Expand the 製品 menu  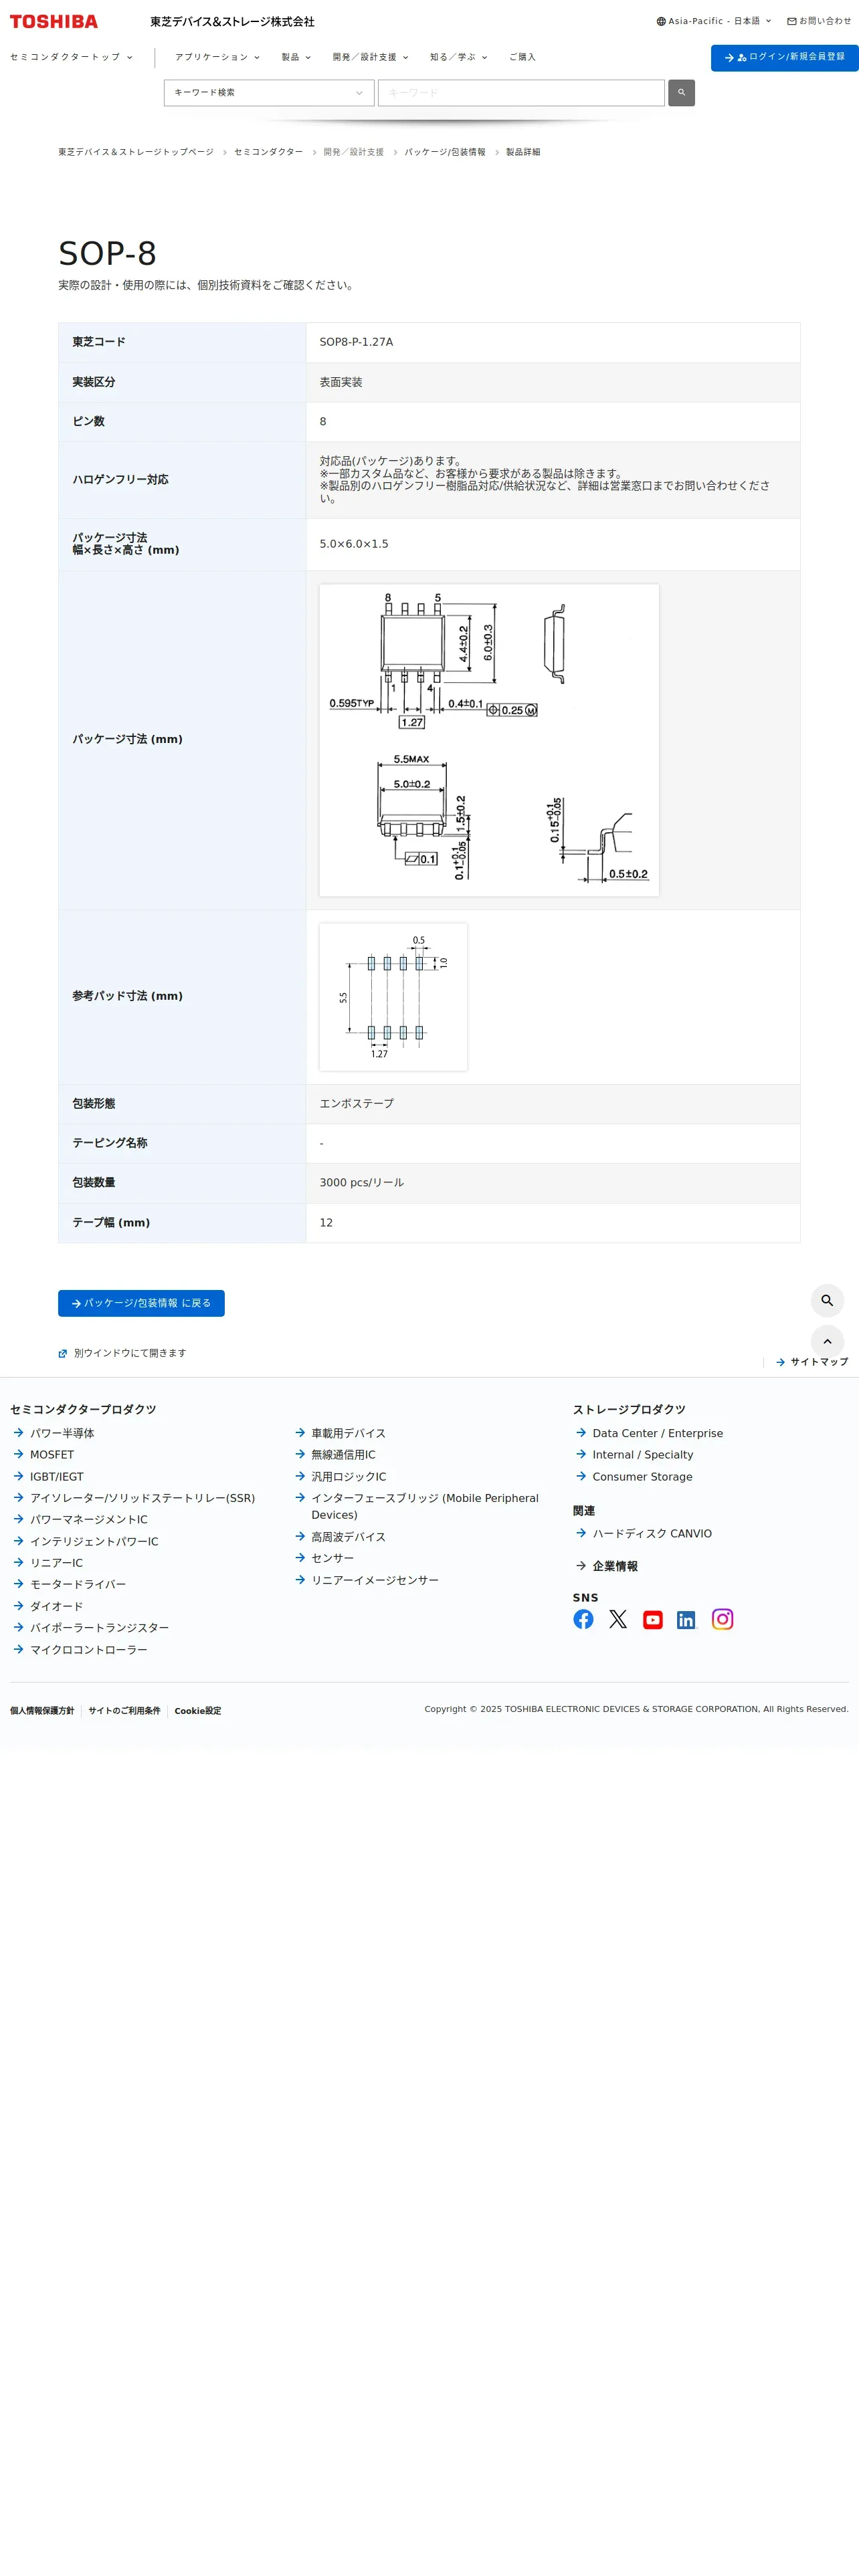296,57
